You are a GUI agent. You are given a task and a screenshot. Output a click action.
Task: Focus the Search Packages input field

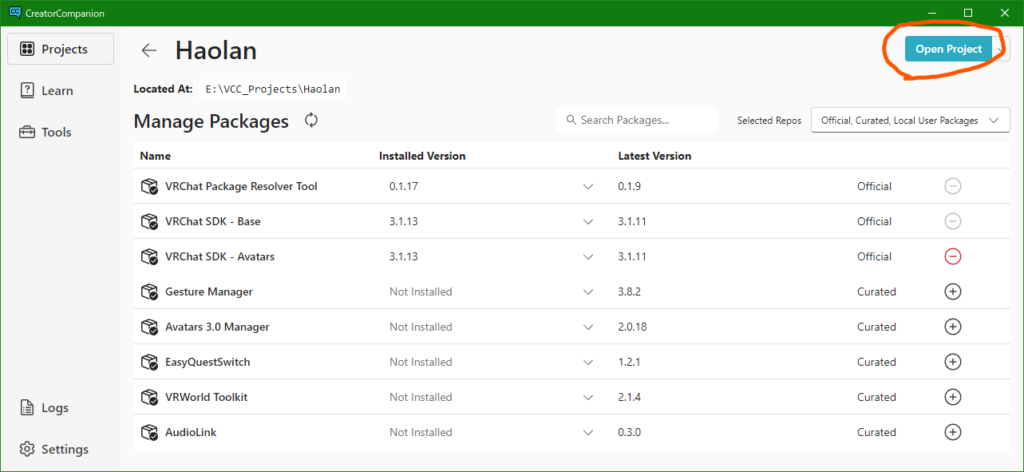(637, 120)
